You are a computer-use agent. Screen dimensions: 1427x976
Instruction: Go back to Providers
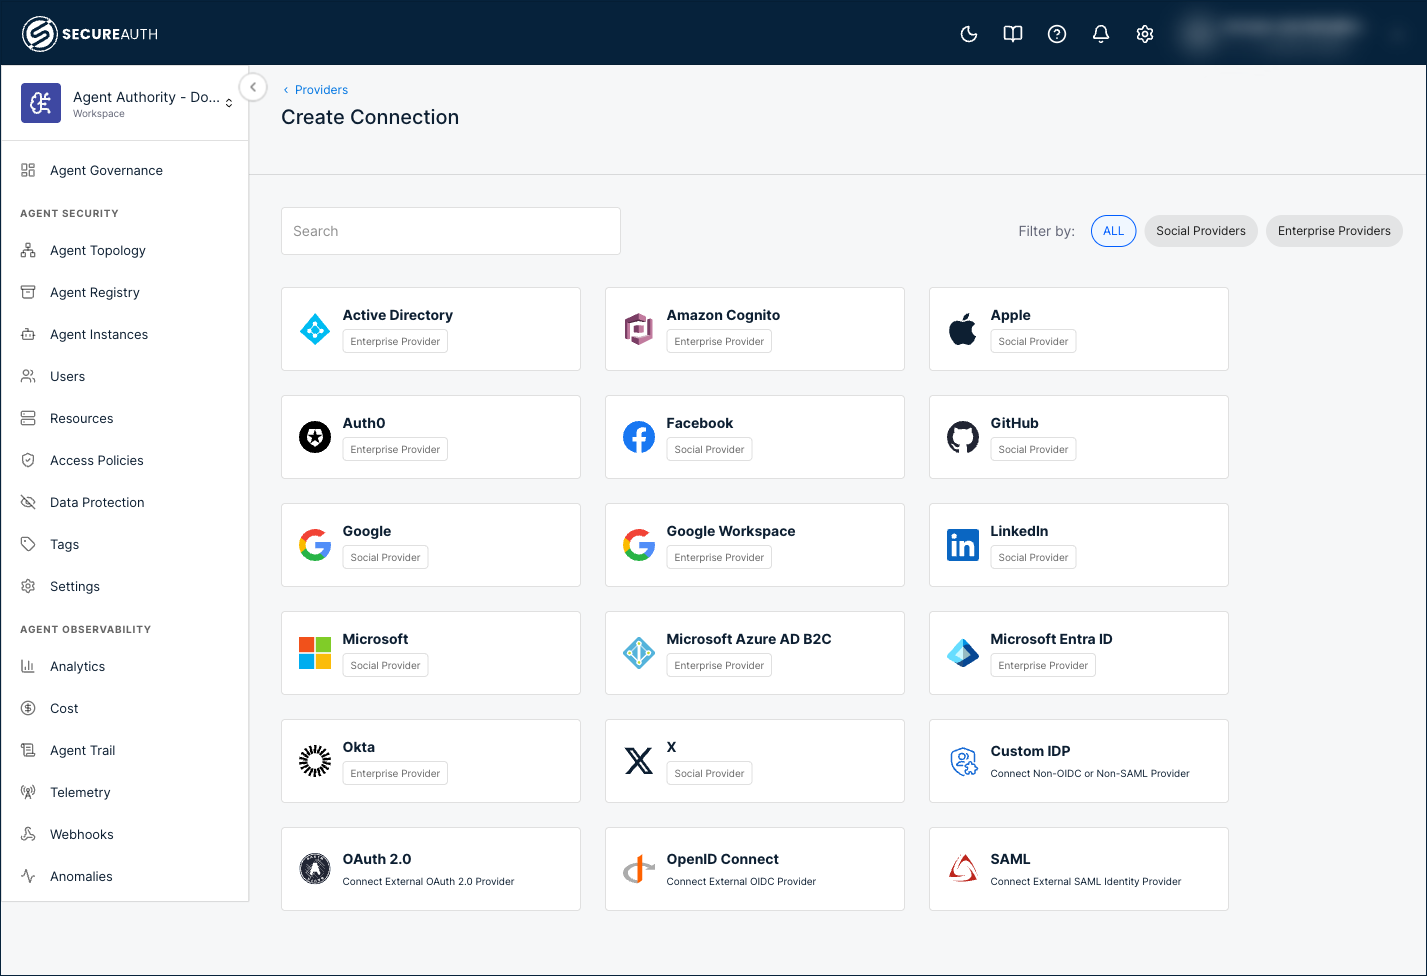pos(315,90)
